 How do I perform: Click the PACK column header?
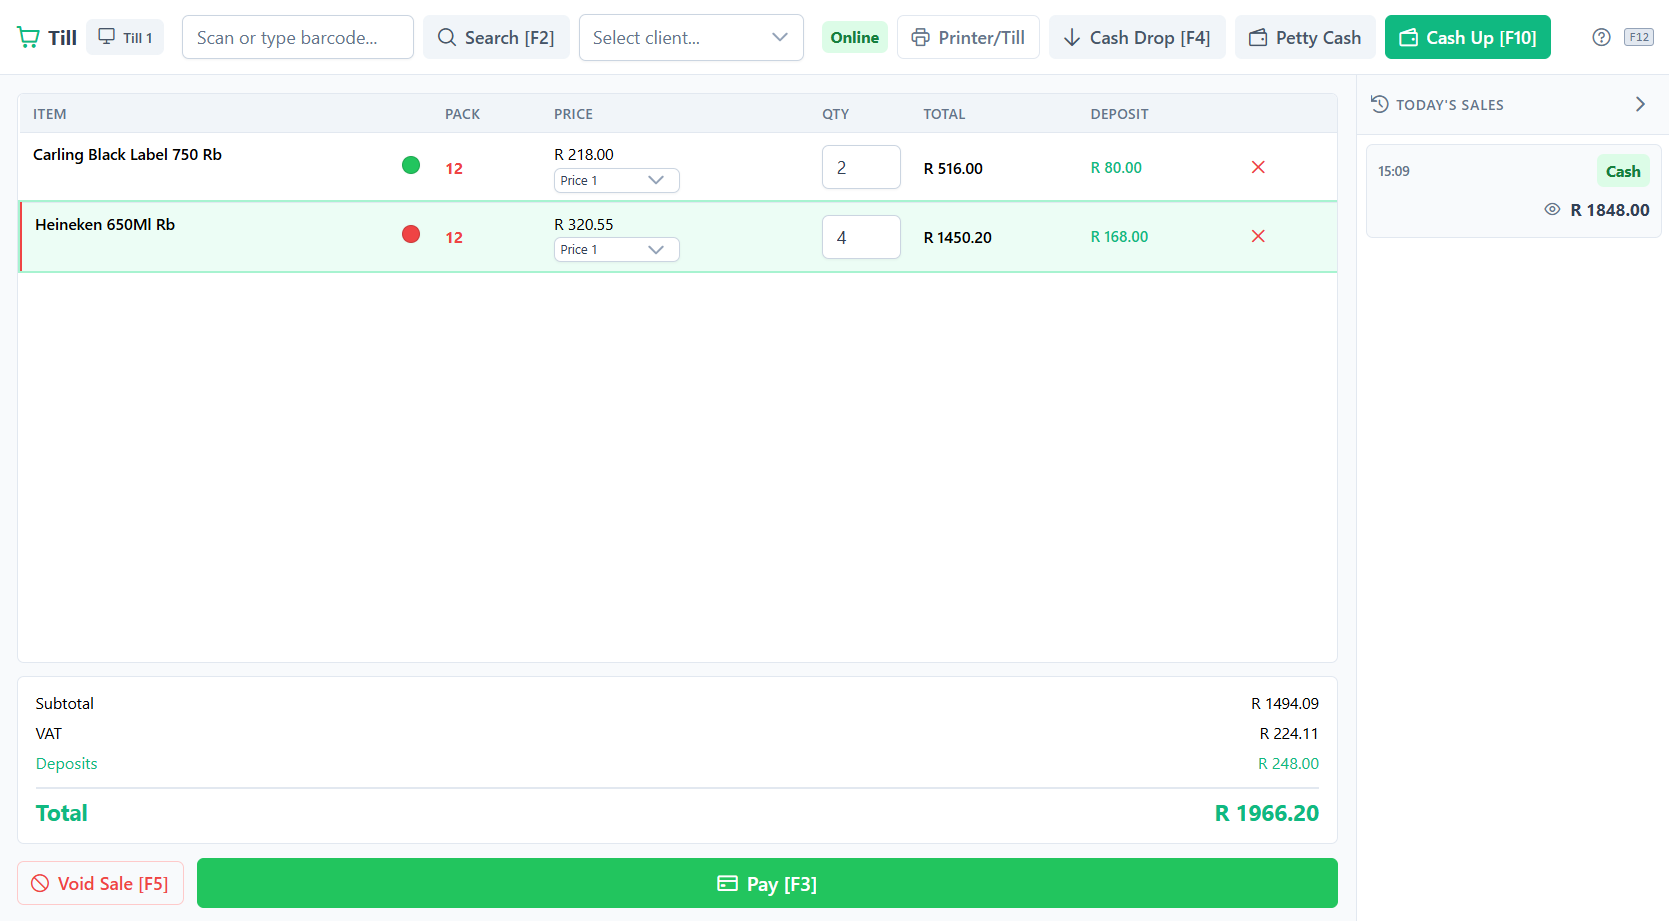coord(462,114)
